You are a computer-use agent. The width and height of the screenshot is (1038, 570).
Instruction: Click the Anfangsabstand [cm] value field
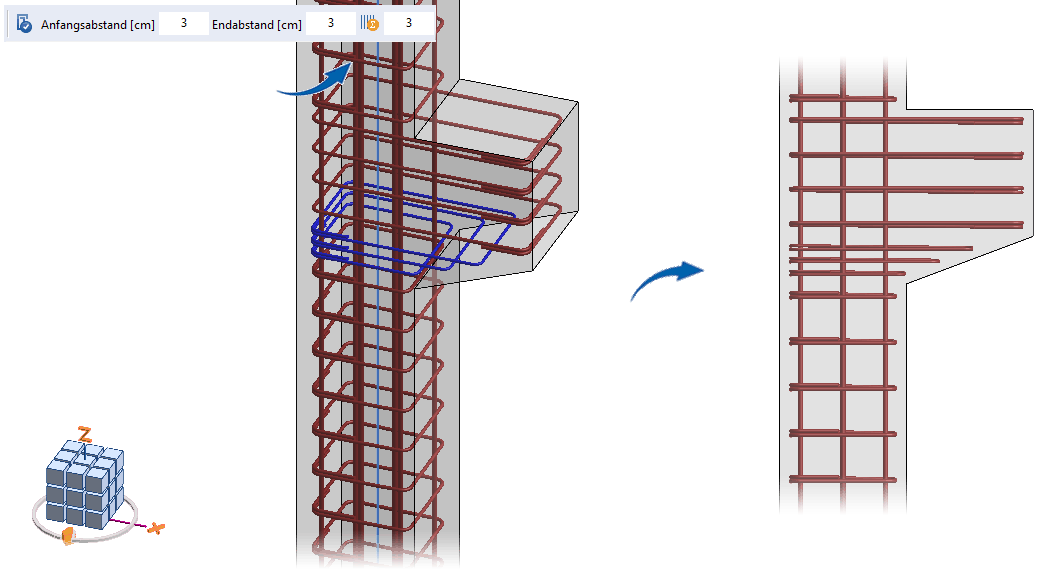[x=184, y=24]
